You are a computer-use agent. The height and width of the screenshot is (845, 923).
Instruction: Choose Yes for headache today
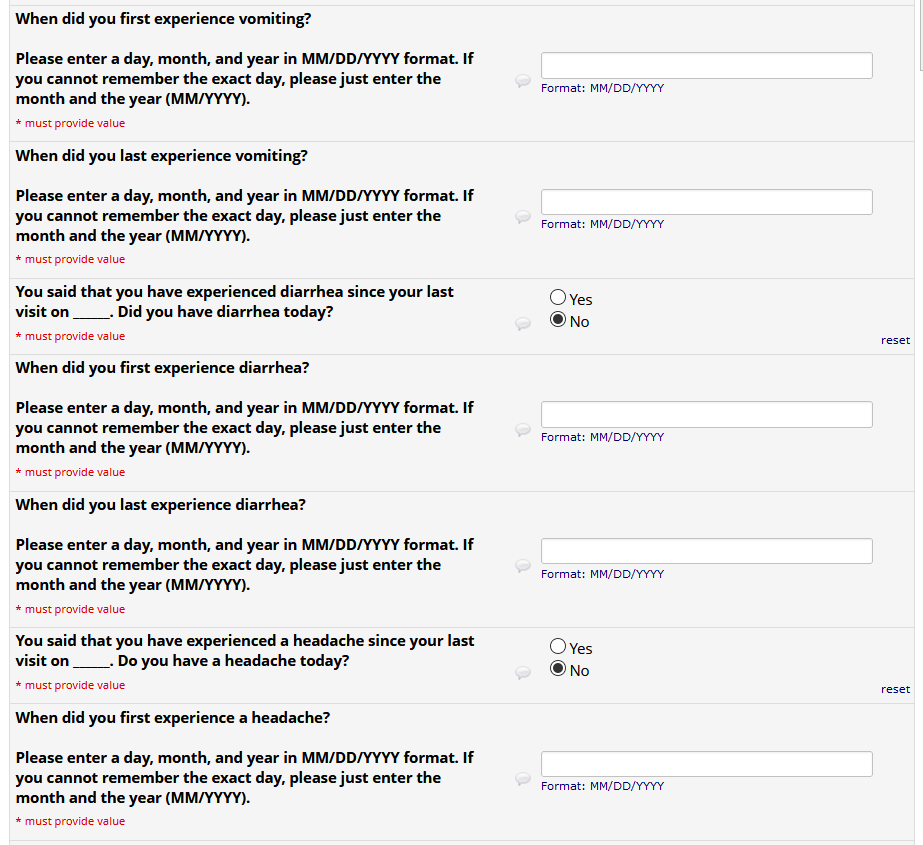pyautogui.click(x=558, y=647)
